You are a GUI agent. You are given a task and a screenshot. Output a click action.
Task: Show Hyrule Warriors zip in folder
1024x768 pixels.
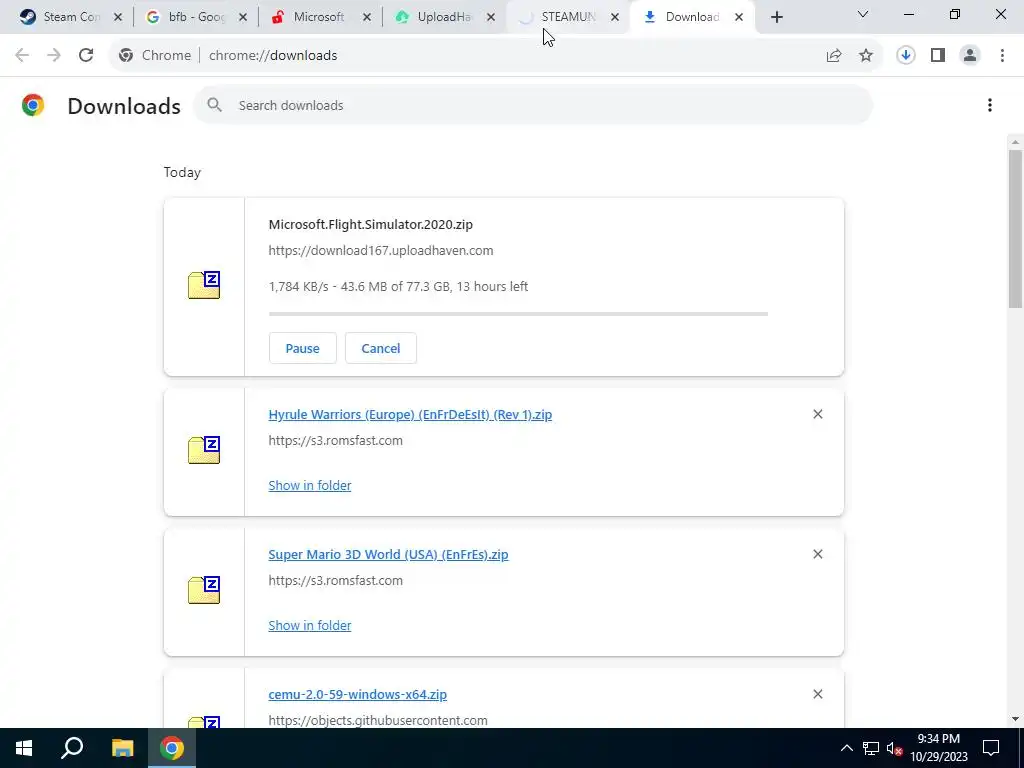[310, 485]
